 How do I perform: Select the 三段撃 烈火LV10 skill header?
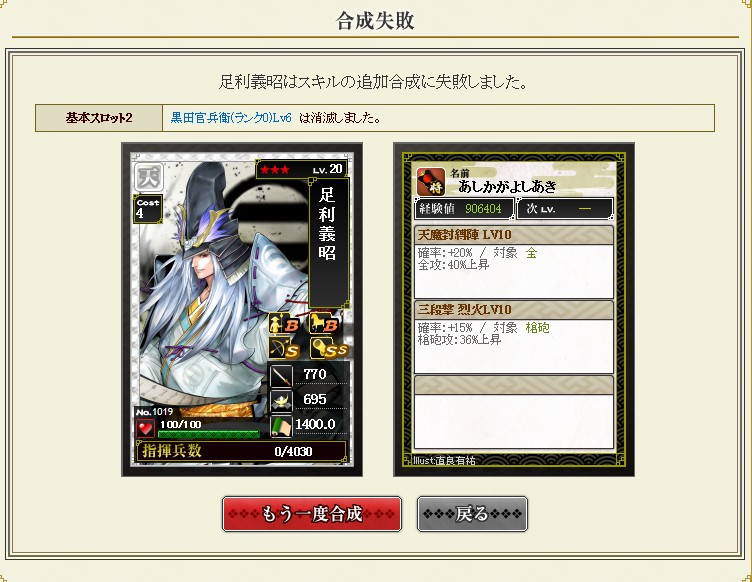[514, 310]
